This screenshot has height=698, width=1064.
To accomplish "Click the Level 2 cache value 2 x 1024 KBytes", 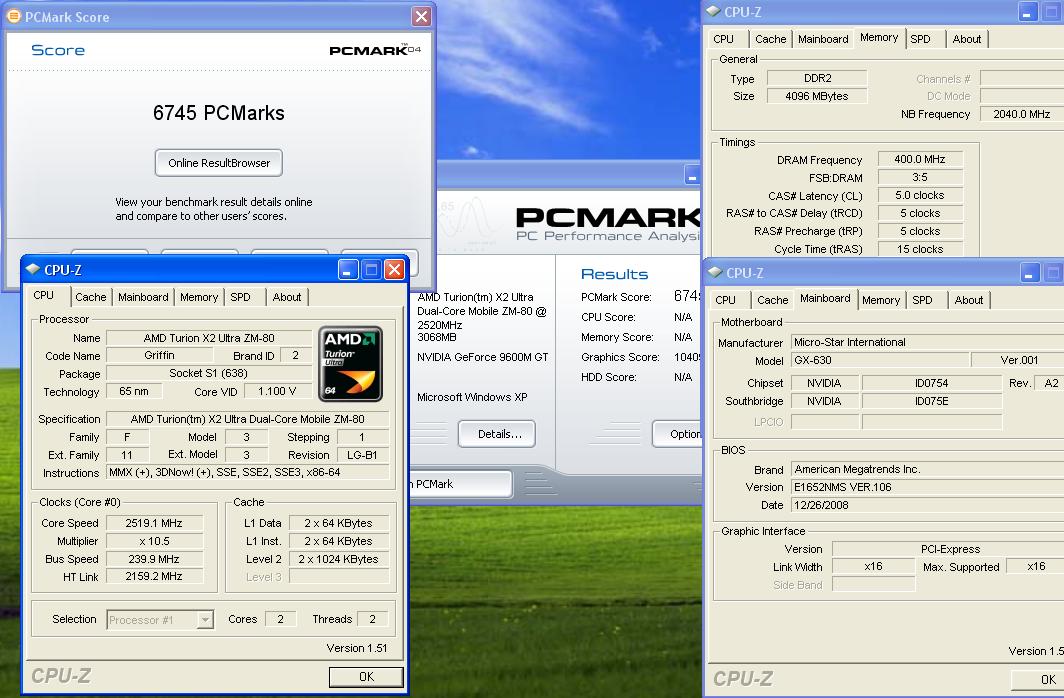I will click(339, 559).
